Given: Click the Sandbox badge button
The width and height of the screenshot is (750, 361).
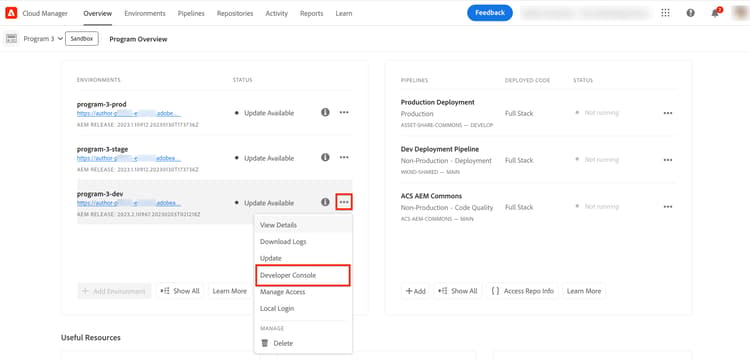Looking at the screenshot, I should click(82, 39).
